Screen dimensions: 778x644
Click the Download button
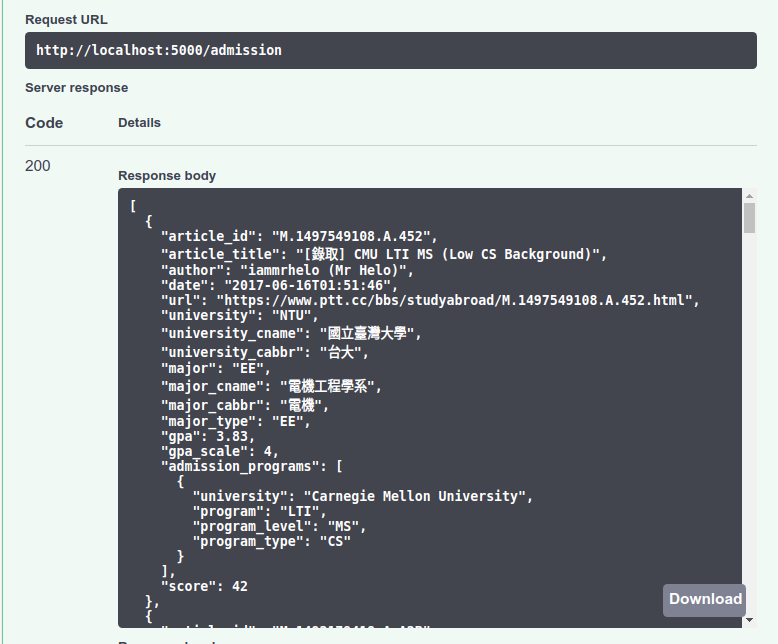click(704, 600)
